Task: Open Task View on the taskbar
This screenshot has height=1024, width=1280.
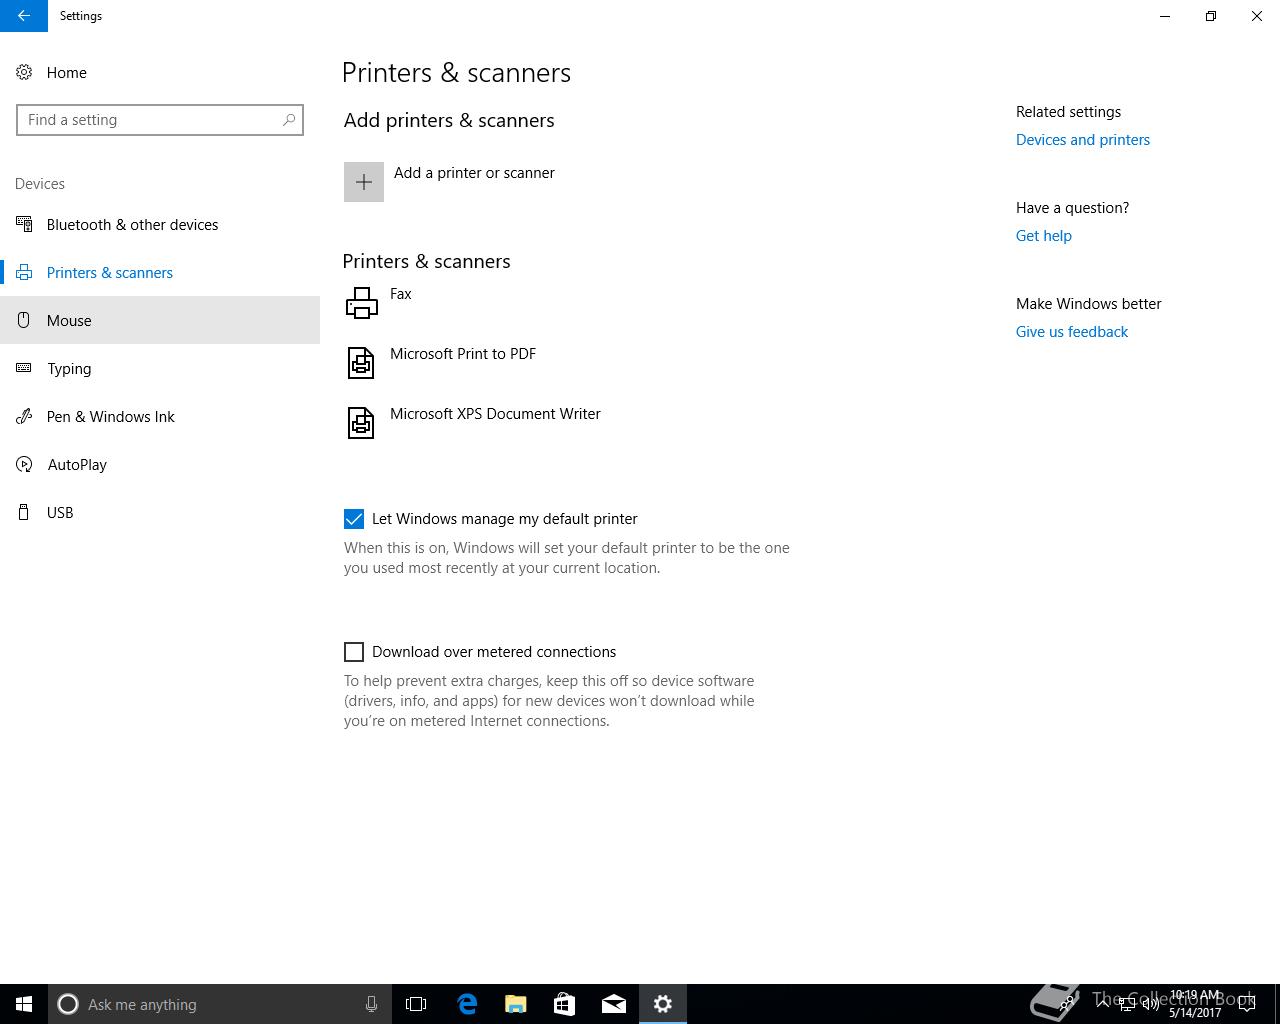Action: click(416, 1004)
